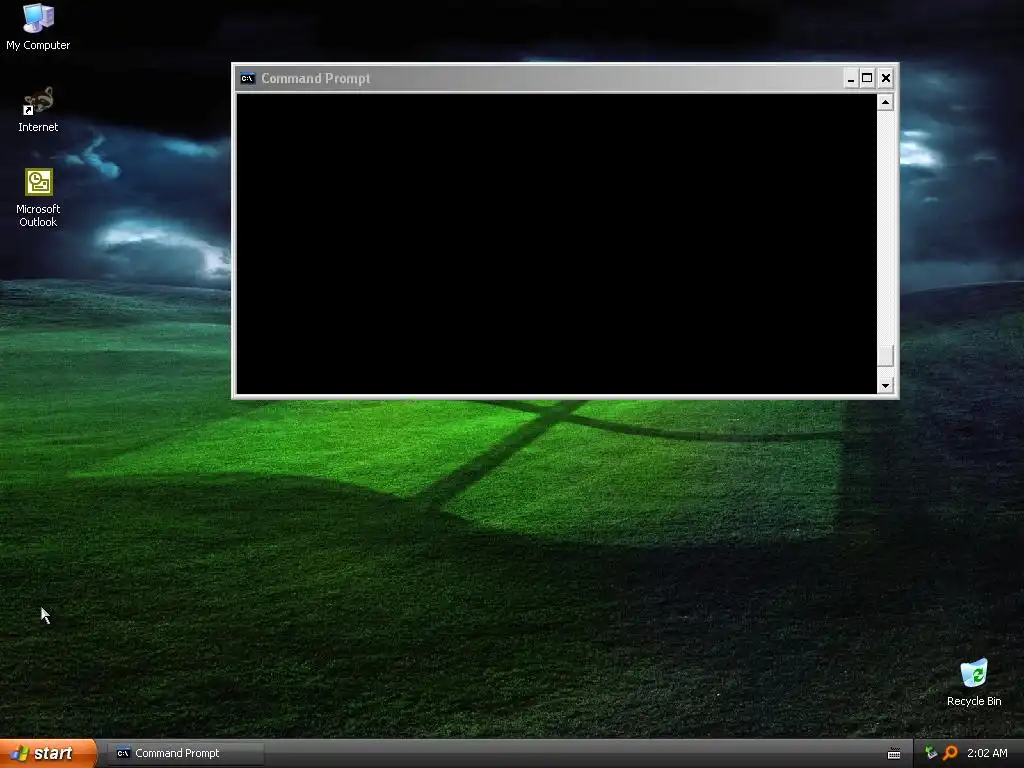Click the Command Prompt title bar text
The width and height of the screenshot is (1024, 768).
(x=315, y=78)
